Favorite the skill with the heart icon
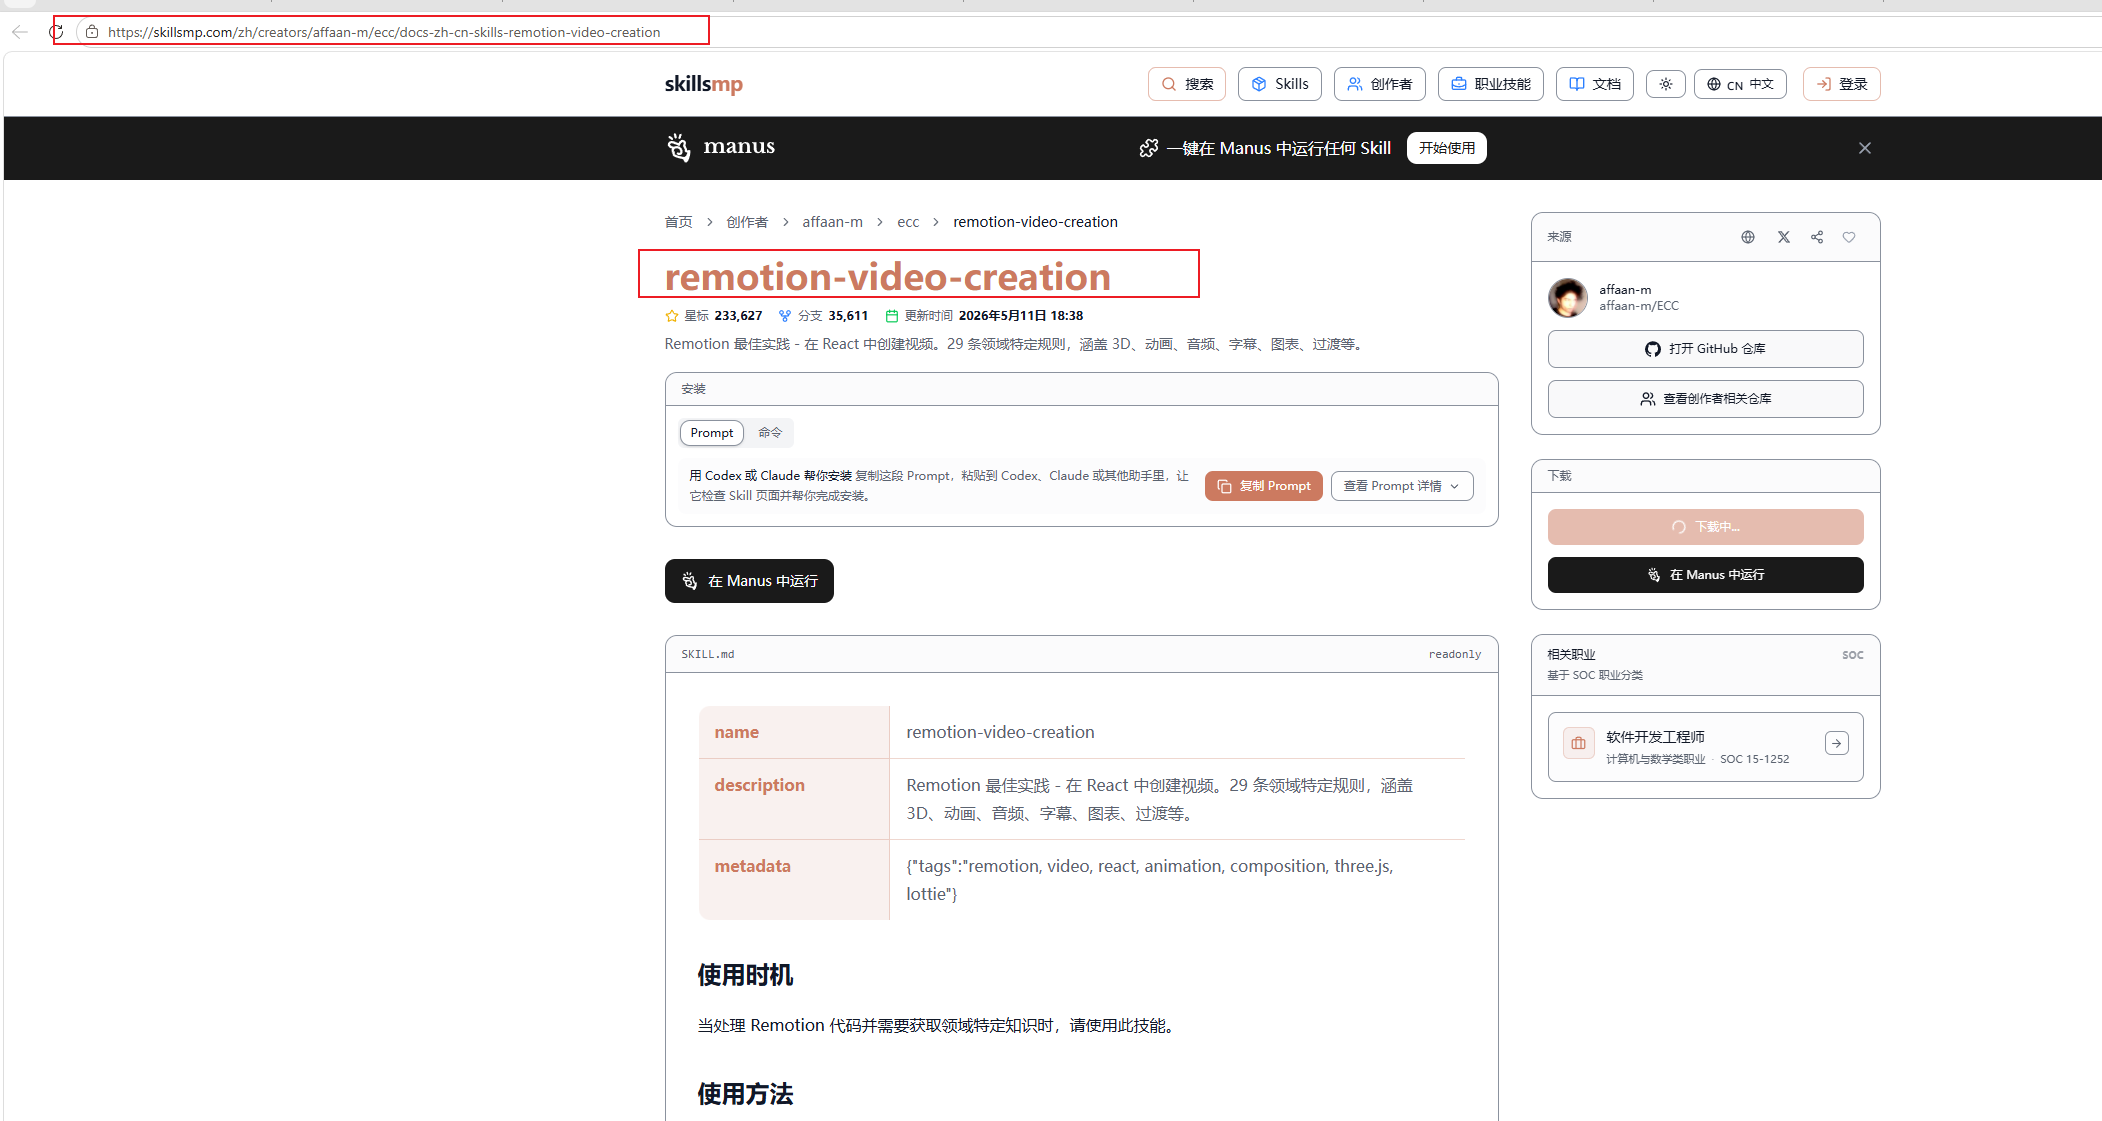The image size is (2102, 1121). click(1849, 237)
